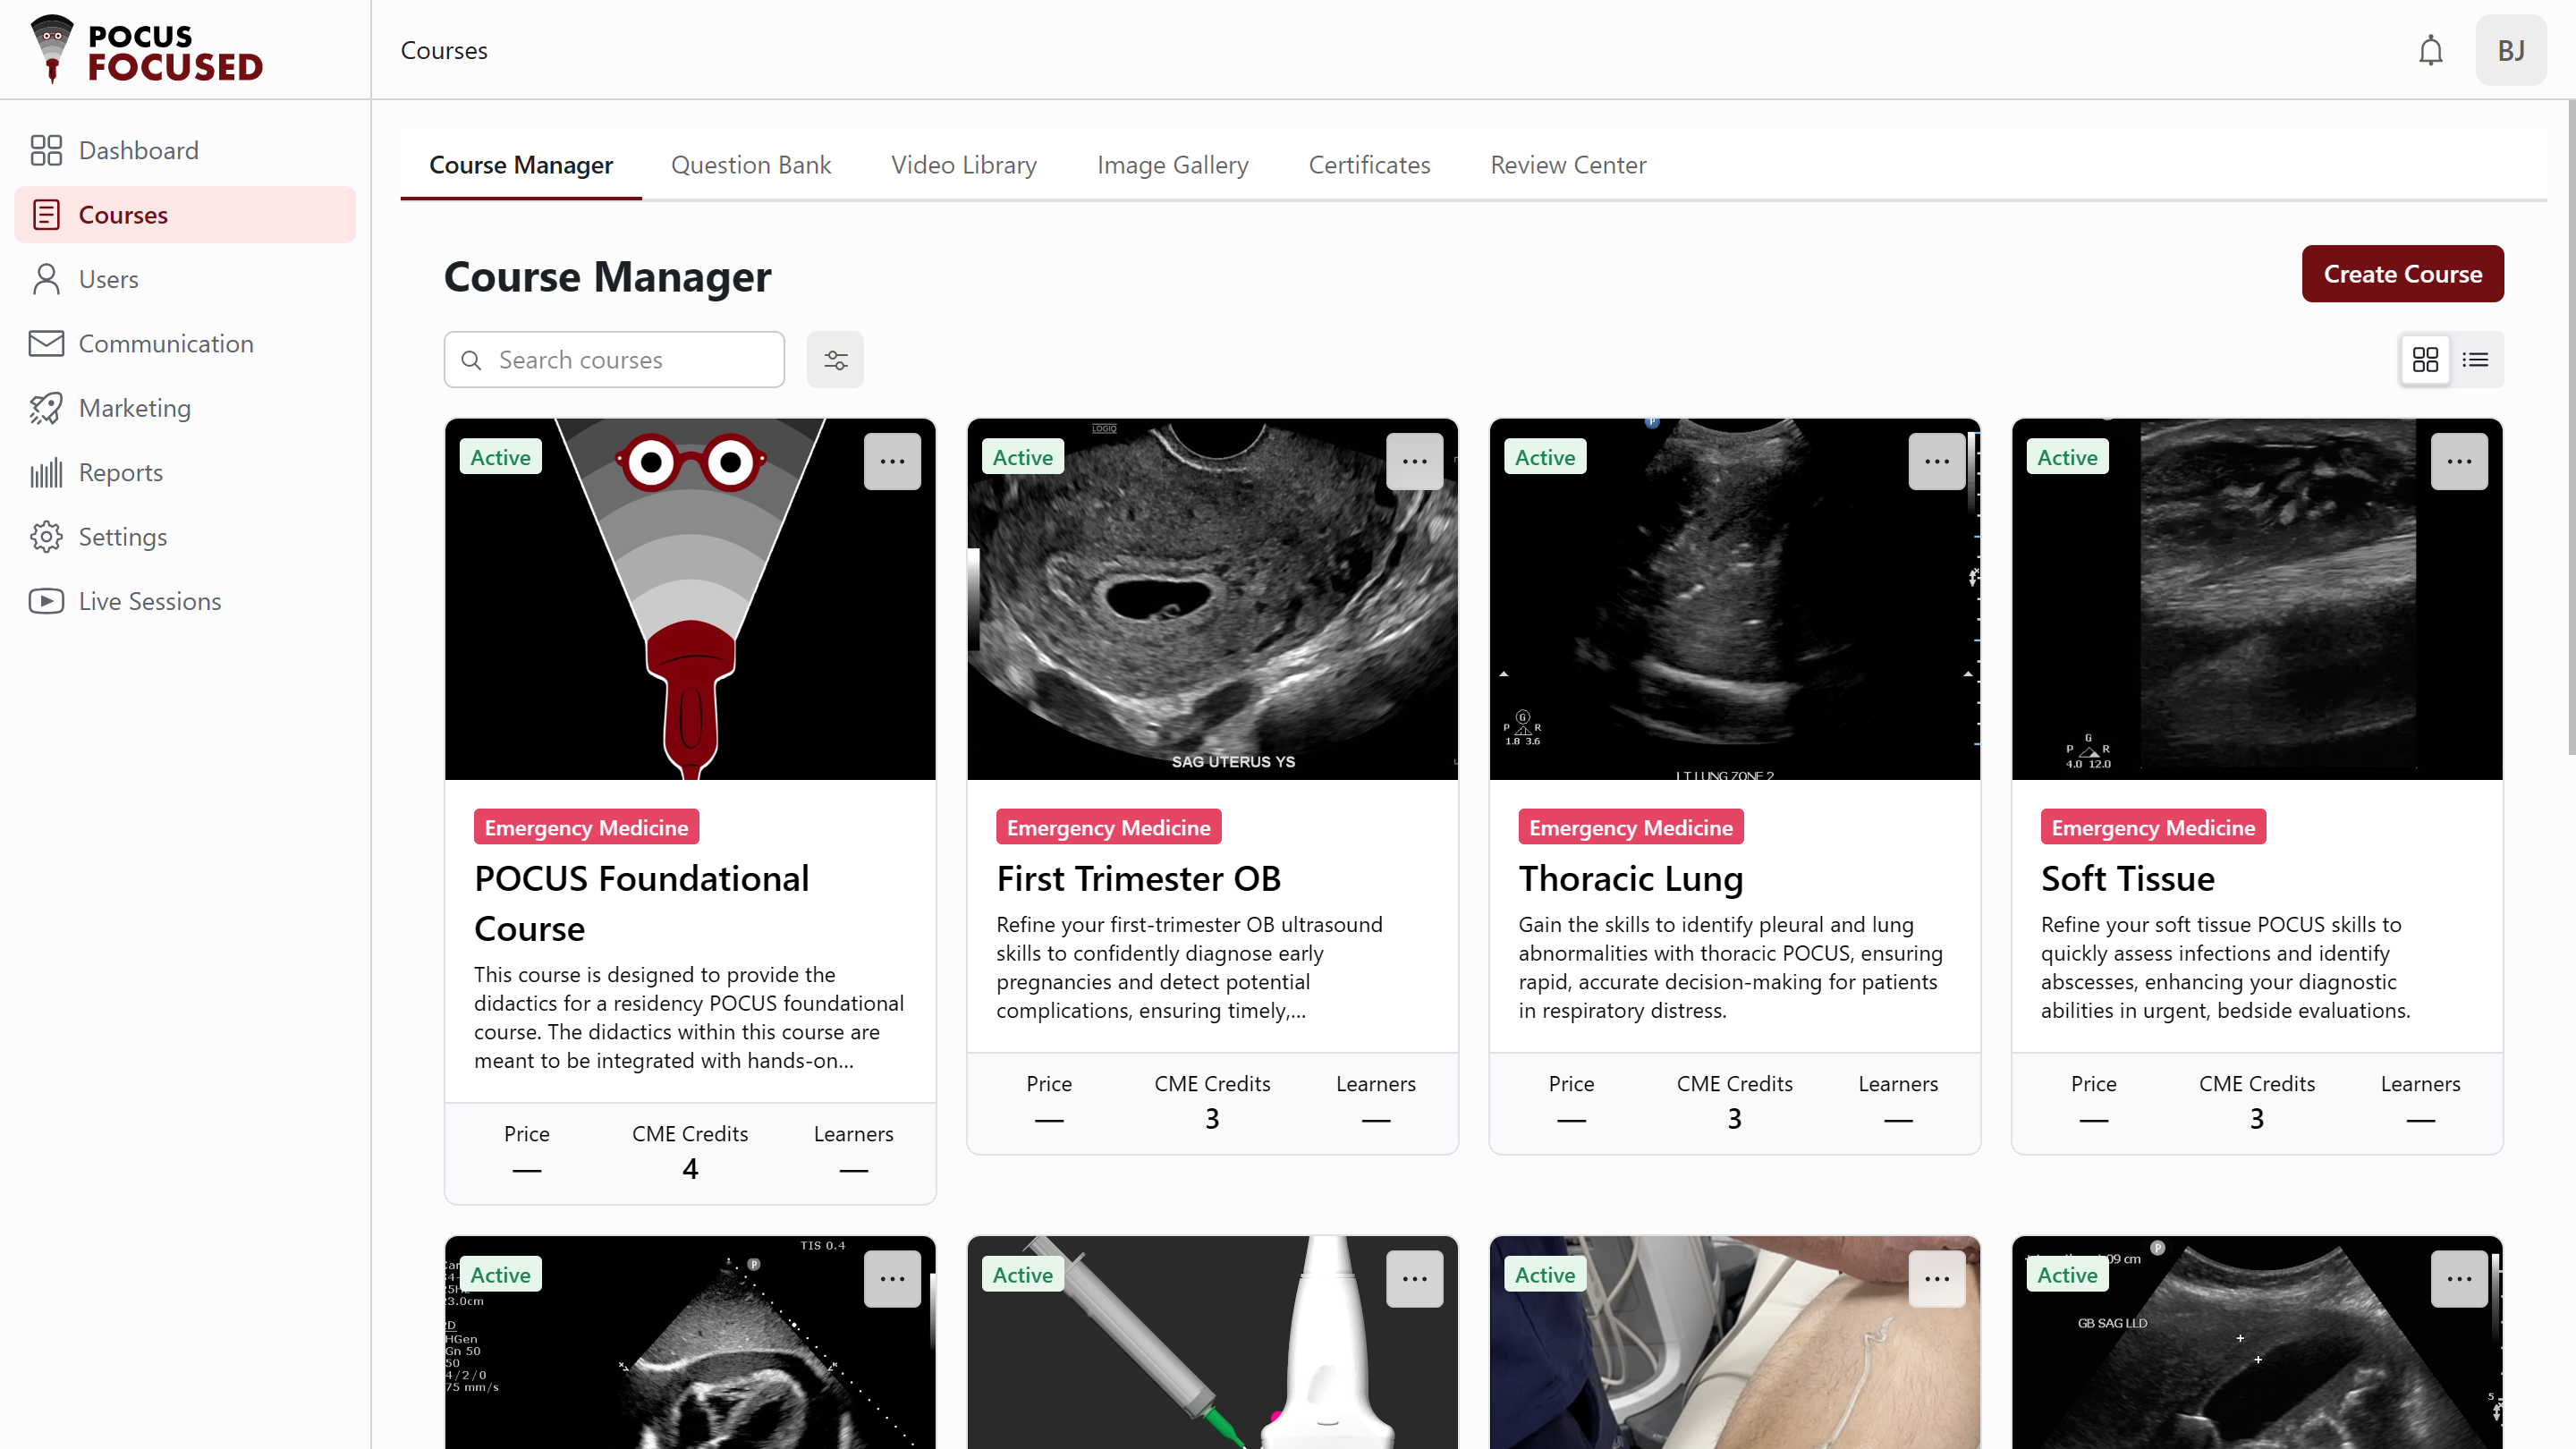Switch to grid view

(2425, 359)
